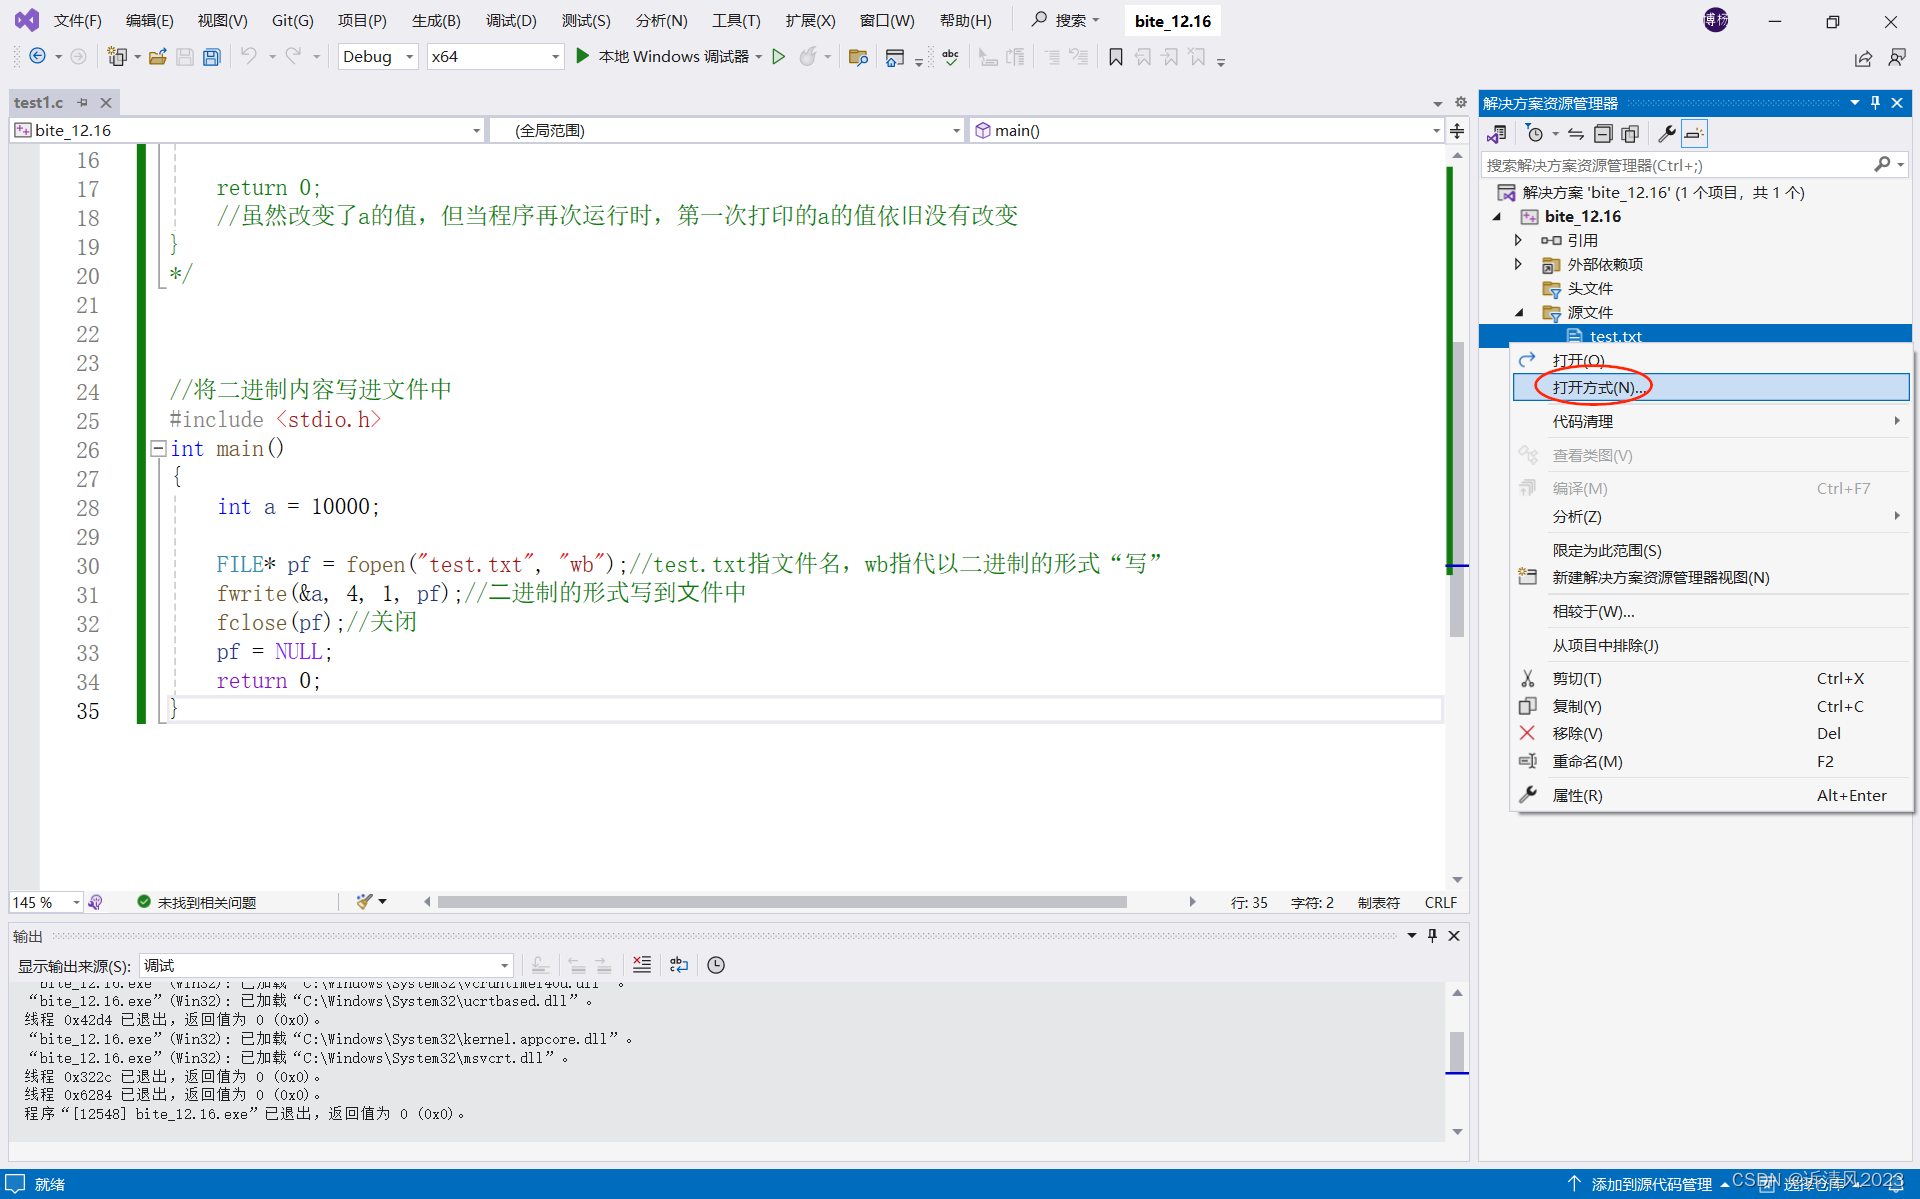Screen dimensions: 1920x1199
Task: Toggle word wrap in the Output panel
Action: [679, 965]
